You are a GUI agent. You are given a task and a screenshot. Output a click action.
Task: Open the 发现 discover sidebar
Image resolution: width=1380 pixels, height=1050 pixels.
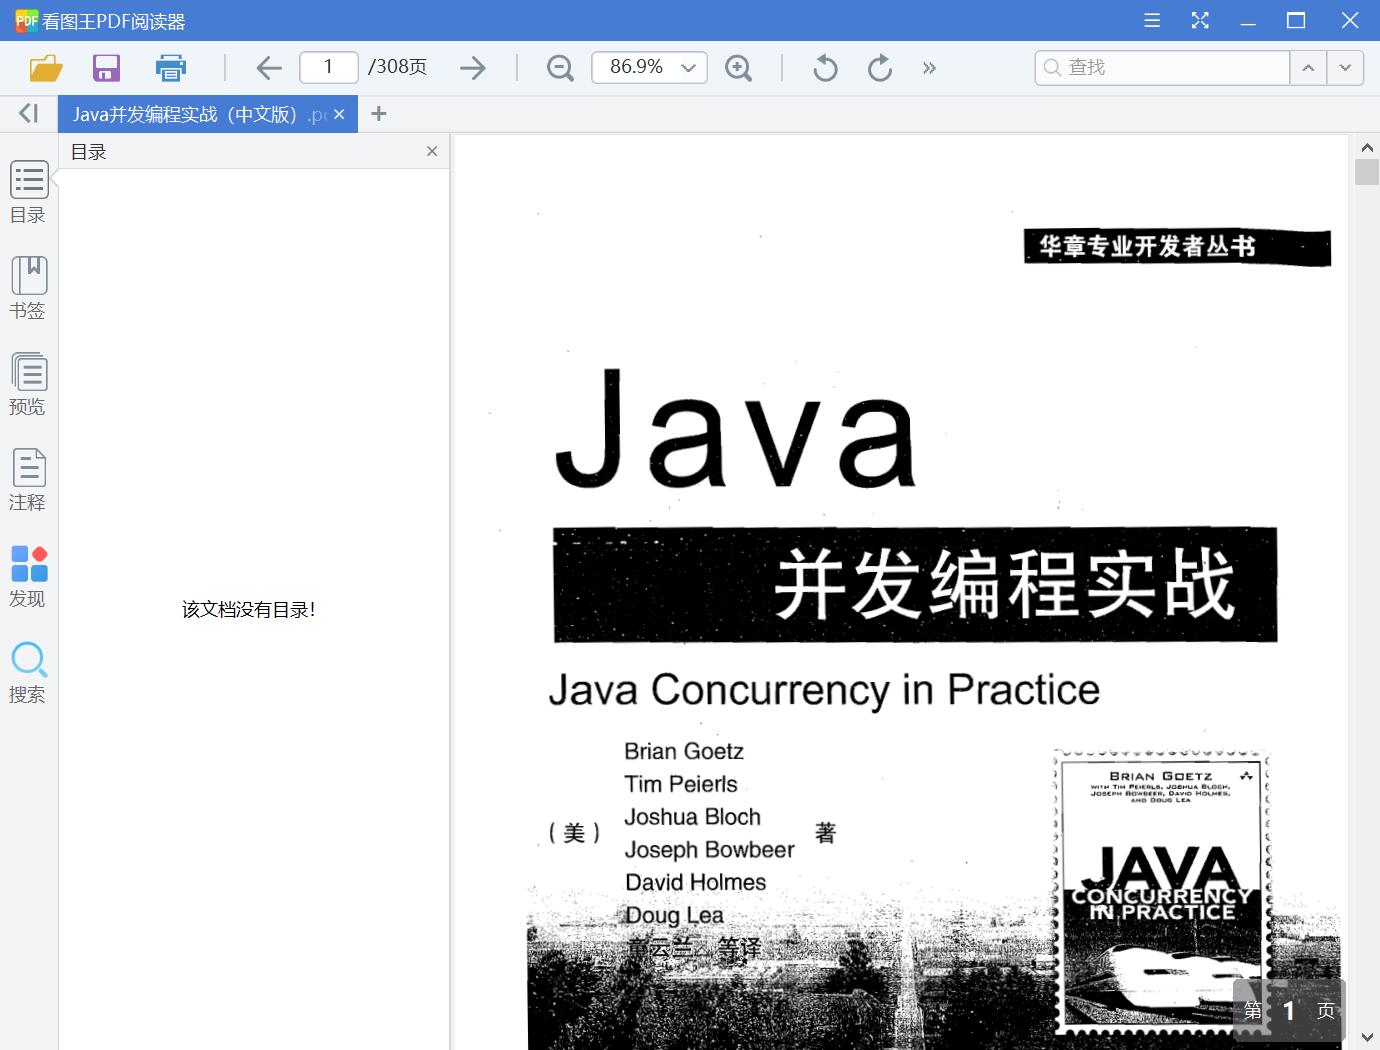tap(28, 576)
